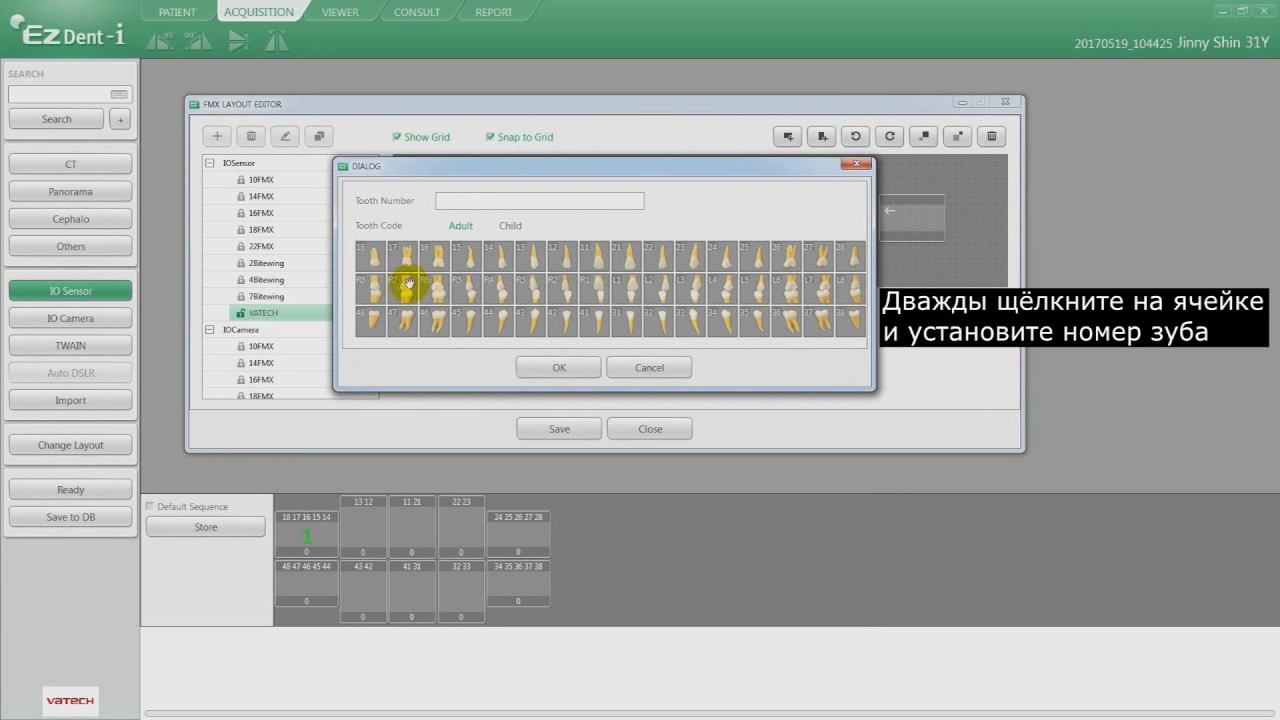
Task: Go to the REPORT tab
Action: (494, 12)
